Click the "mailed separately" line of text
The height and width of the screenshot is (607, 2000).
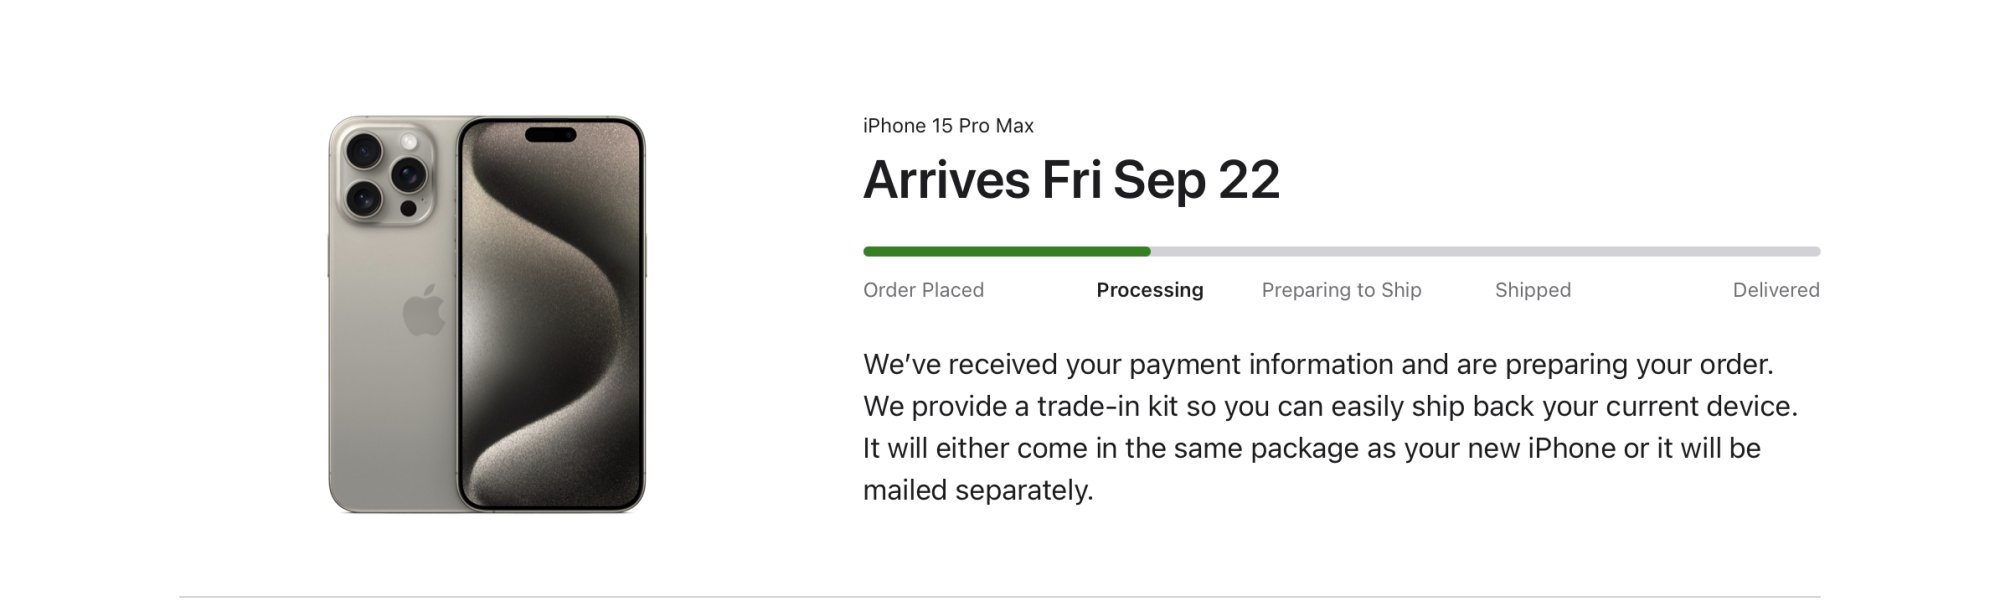point(978,491)
